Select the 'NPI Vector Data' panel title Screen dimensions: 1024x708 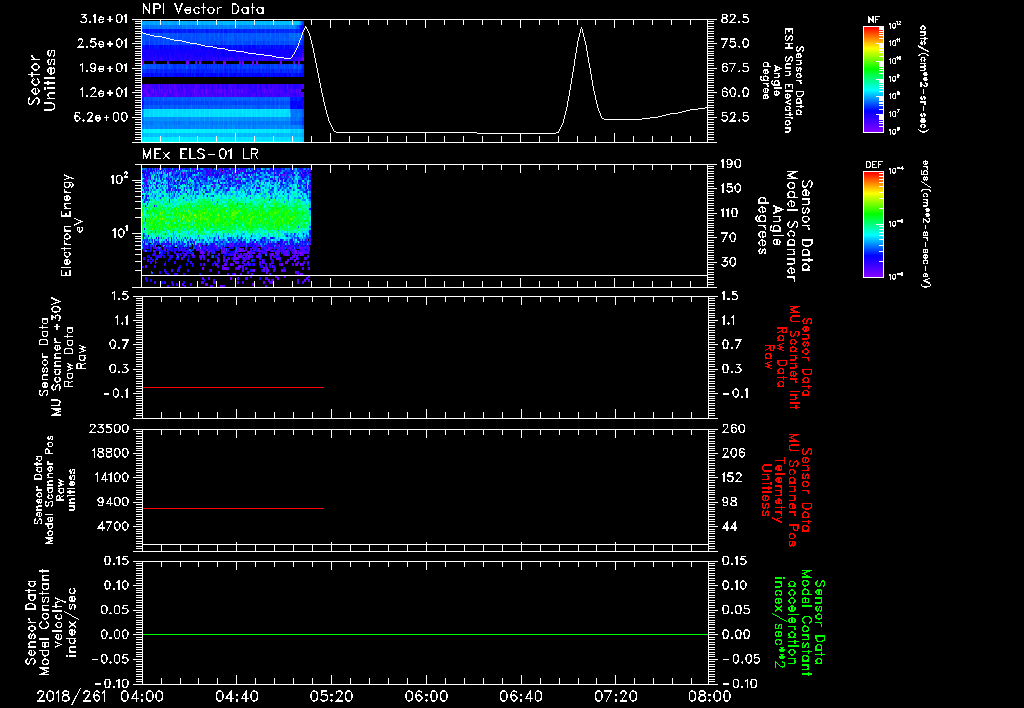coord(203,9)
